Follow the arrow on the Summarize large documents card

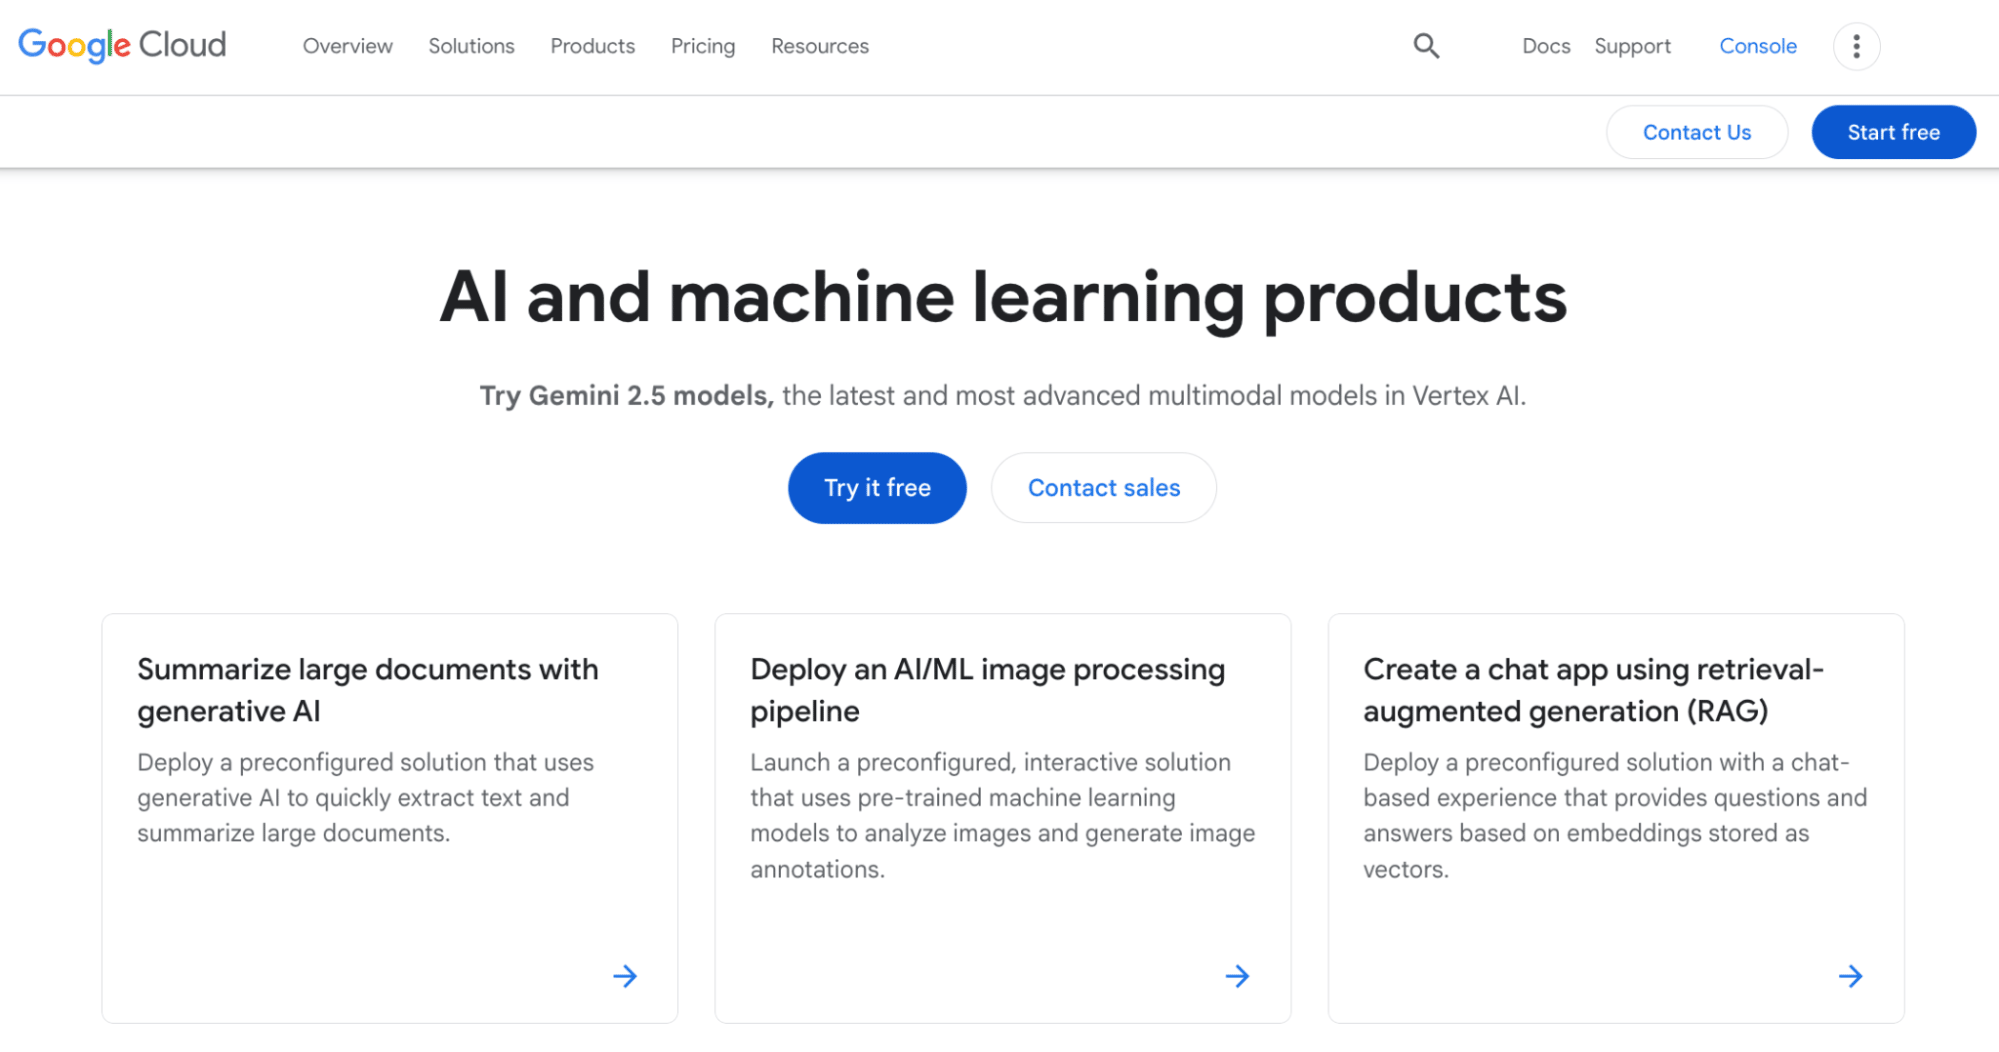pyautogui.click(x=625, y=976)
